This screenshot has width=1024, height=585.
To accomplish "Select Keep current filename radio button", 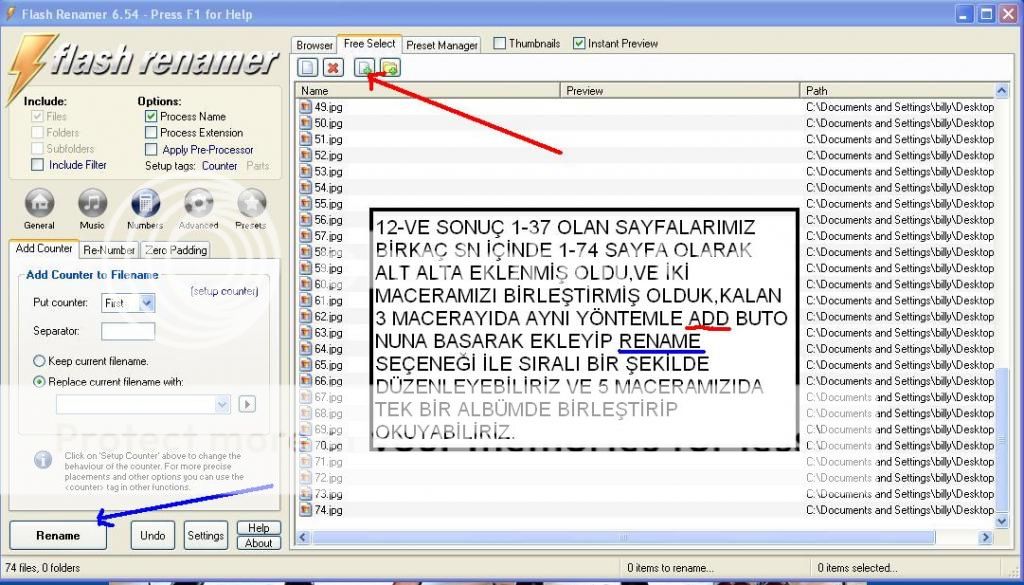I will point(39,361).
